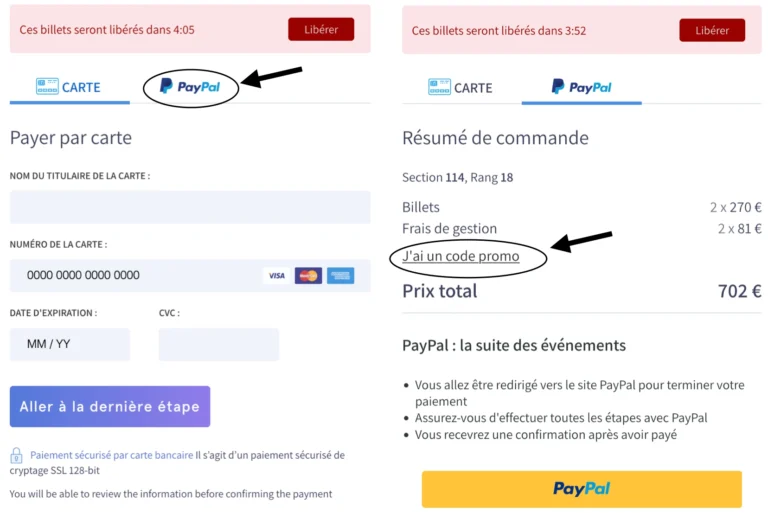The width and height of the screenshot is (768, 513).
Task: Click Aller à la dernière étape button
Action: 110,406
